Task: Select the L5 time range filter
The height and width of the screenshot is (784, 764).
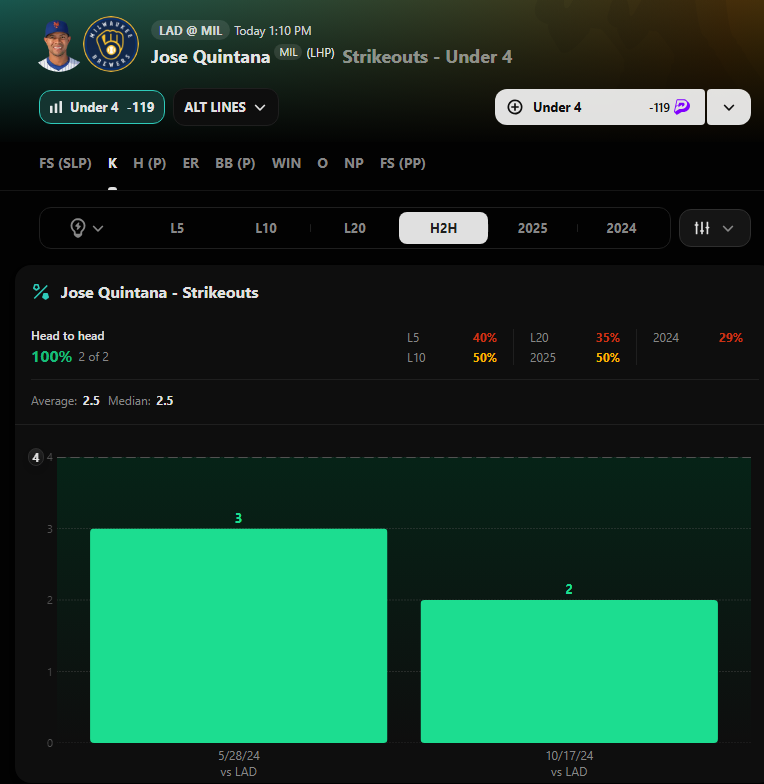Action: [177, 228]
